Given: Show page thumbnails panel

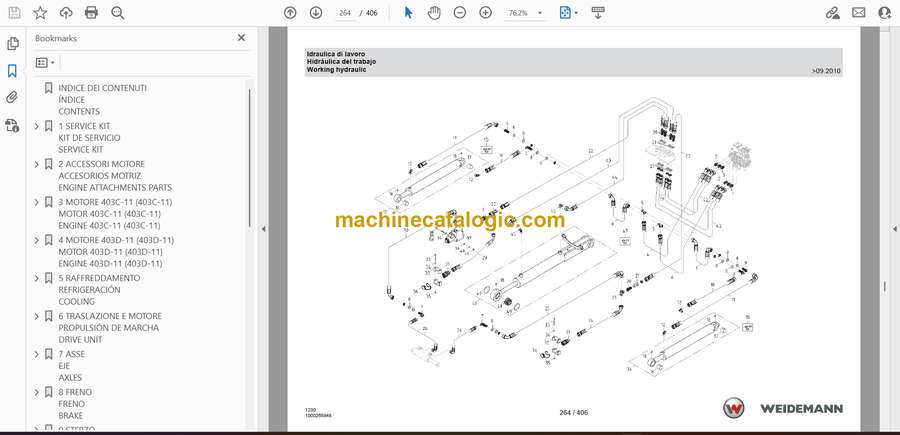Looking at the screenshot, I should click(12, 44).
